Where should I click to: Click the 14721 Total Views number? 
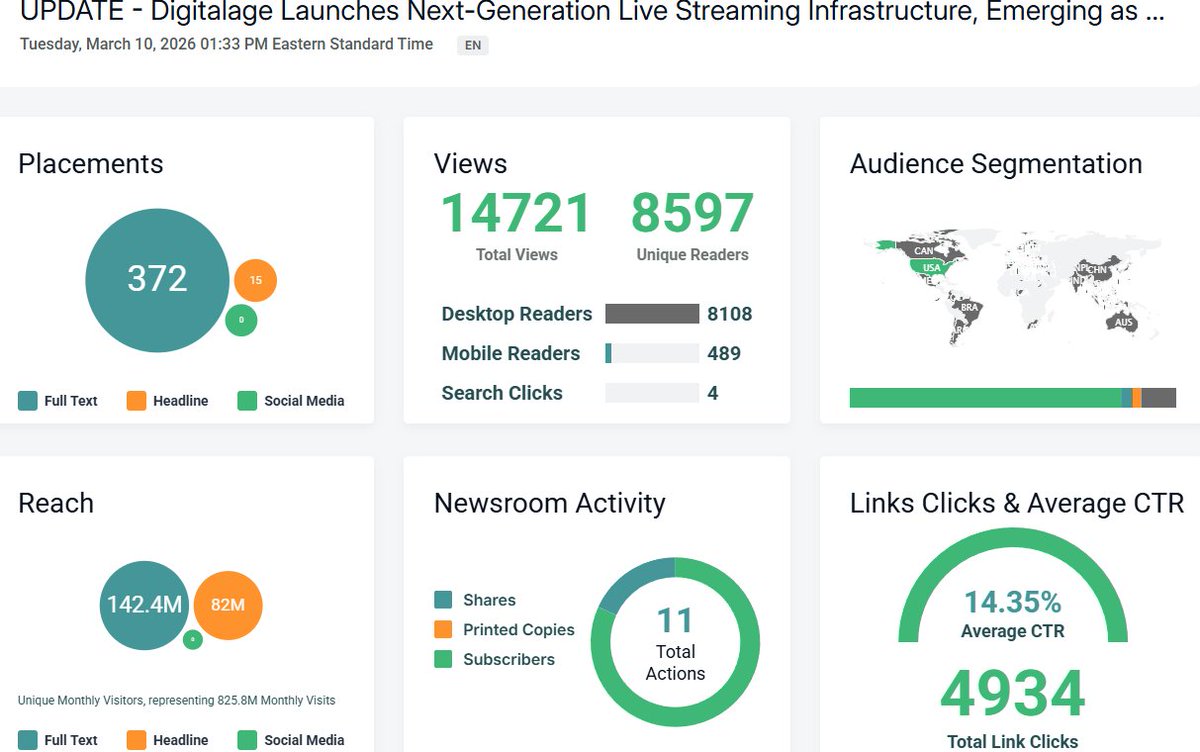point(516,213)
